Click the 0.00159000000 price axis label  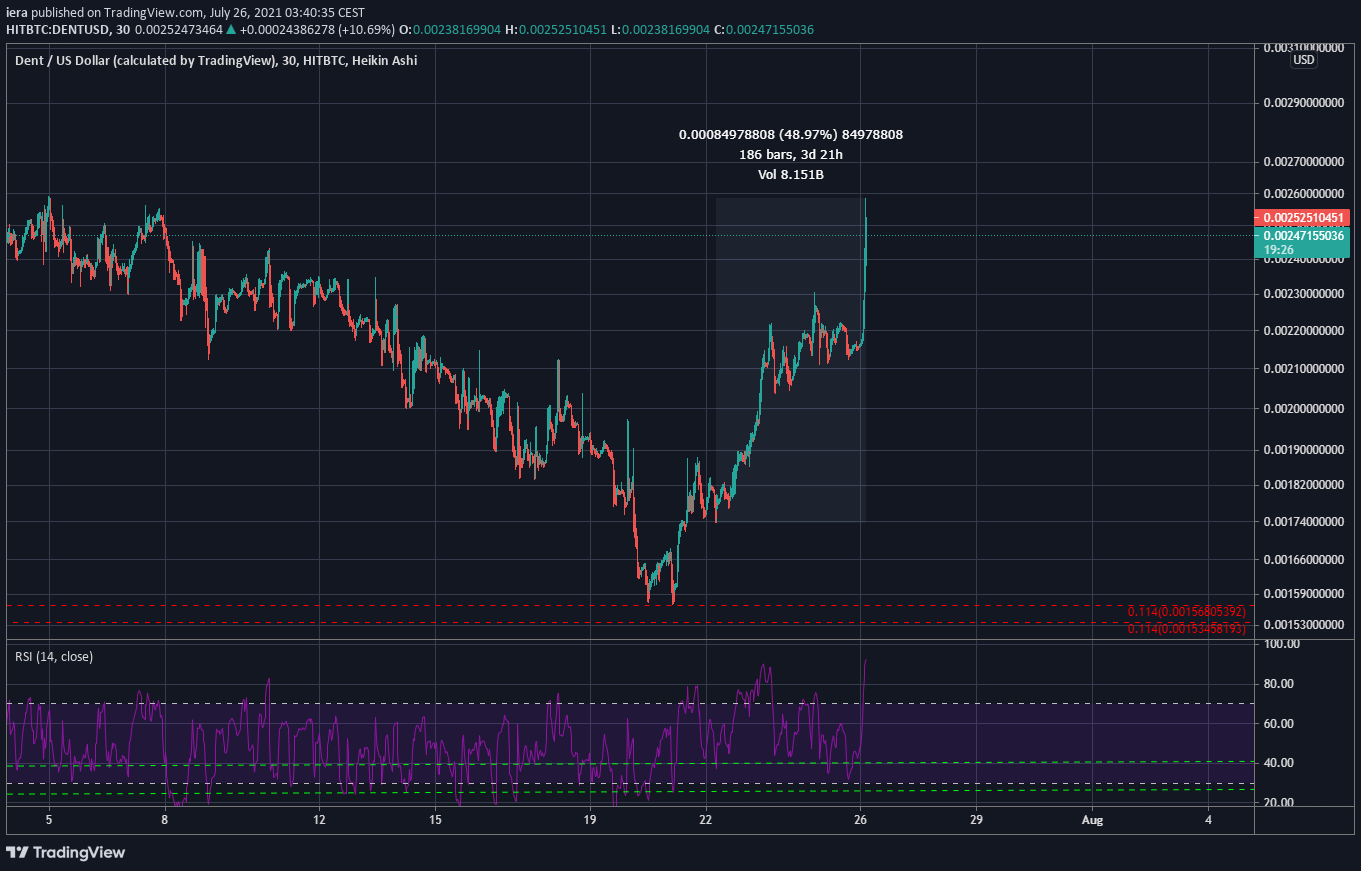point(1304,594)
